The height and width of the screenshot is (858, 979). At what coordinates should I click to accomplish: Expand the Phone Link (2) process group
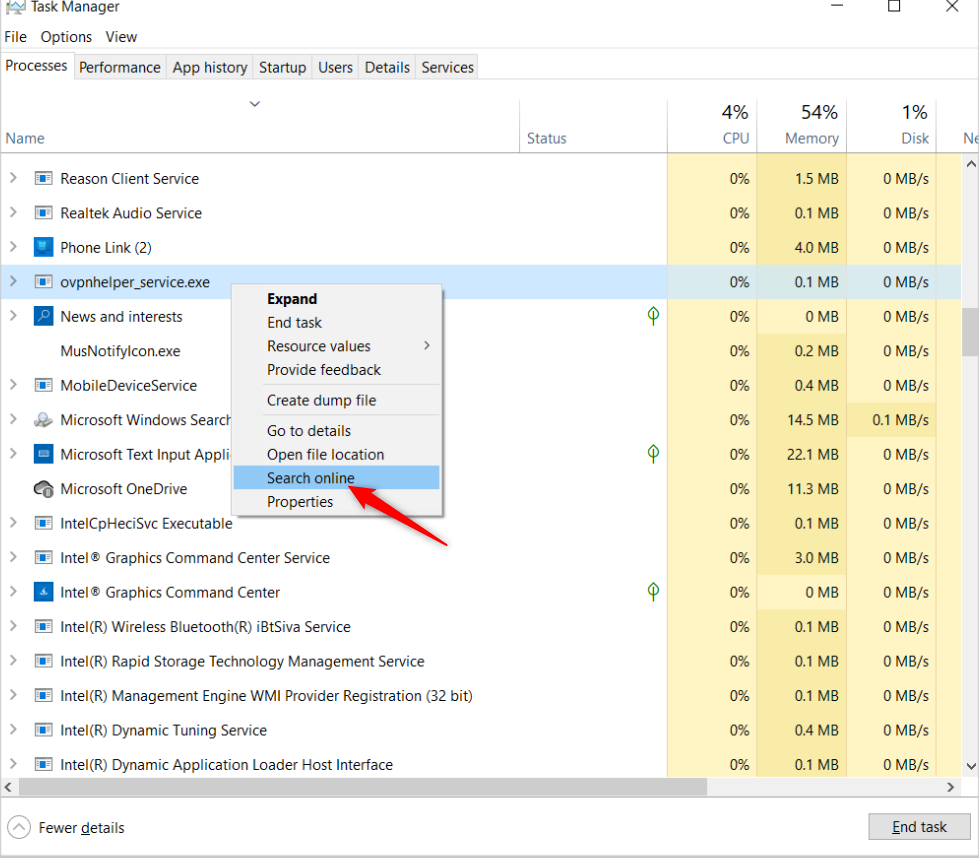point(13,247)
